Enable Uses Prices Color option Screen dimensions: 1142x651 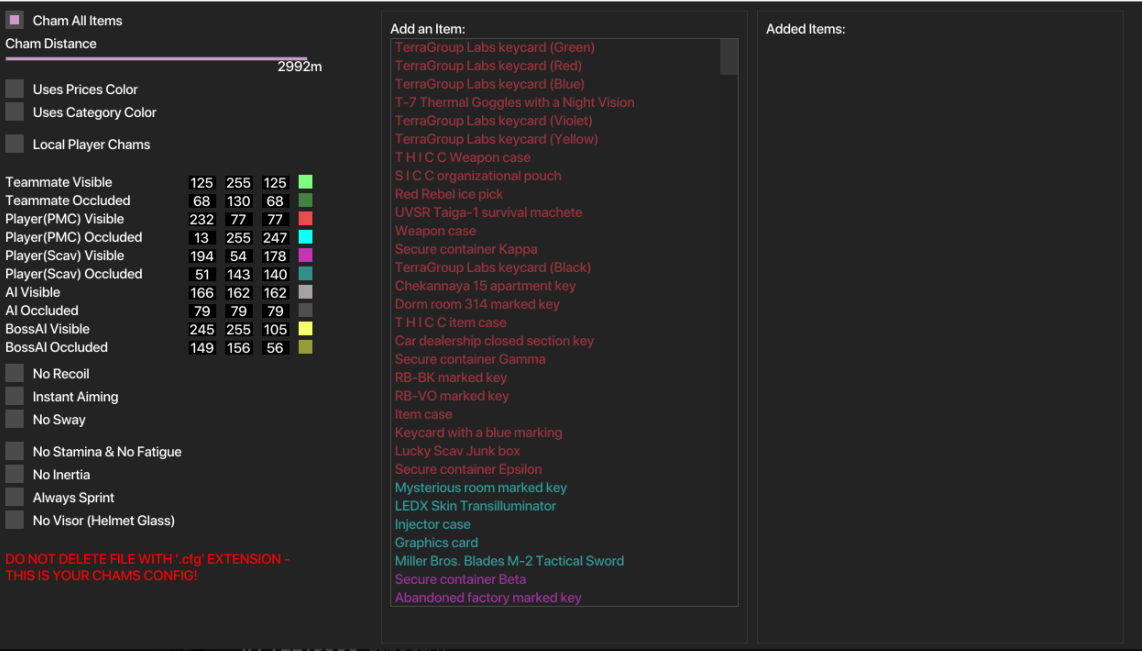tap(15, 89)
